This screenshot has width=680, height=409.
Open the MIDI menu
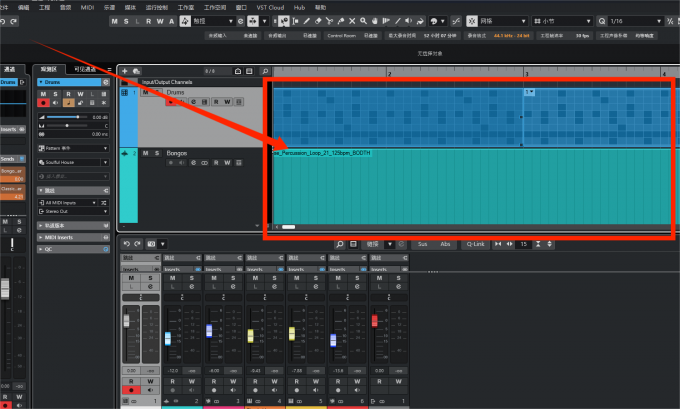coord(87,7)
